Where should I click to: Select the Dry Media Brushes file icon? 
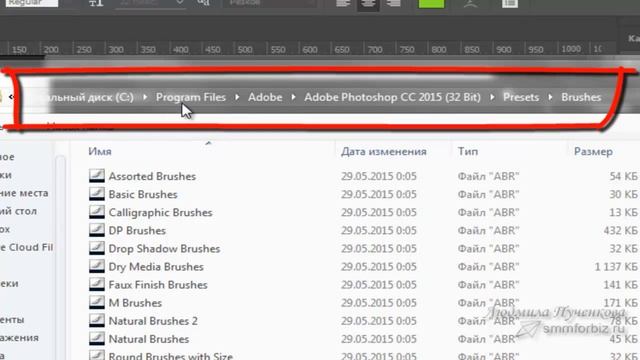coord(97,267)
